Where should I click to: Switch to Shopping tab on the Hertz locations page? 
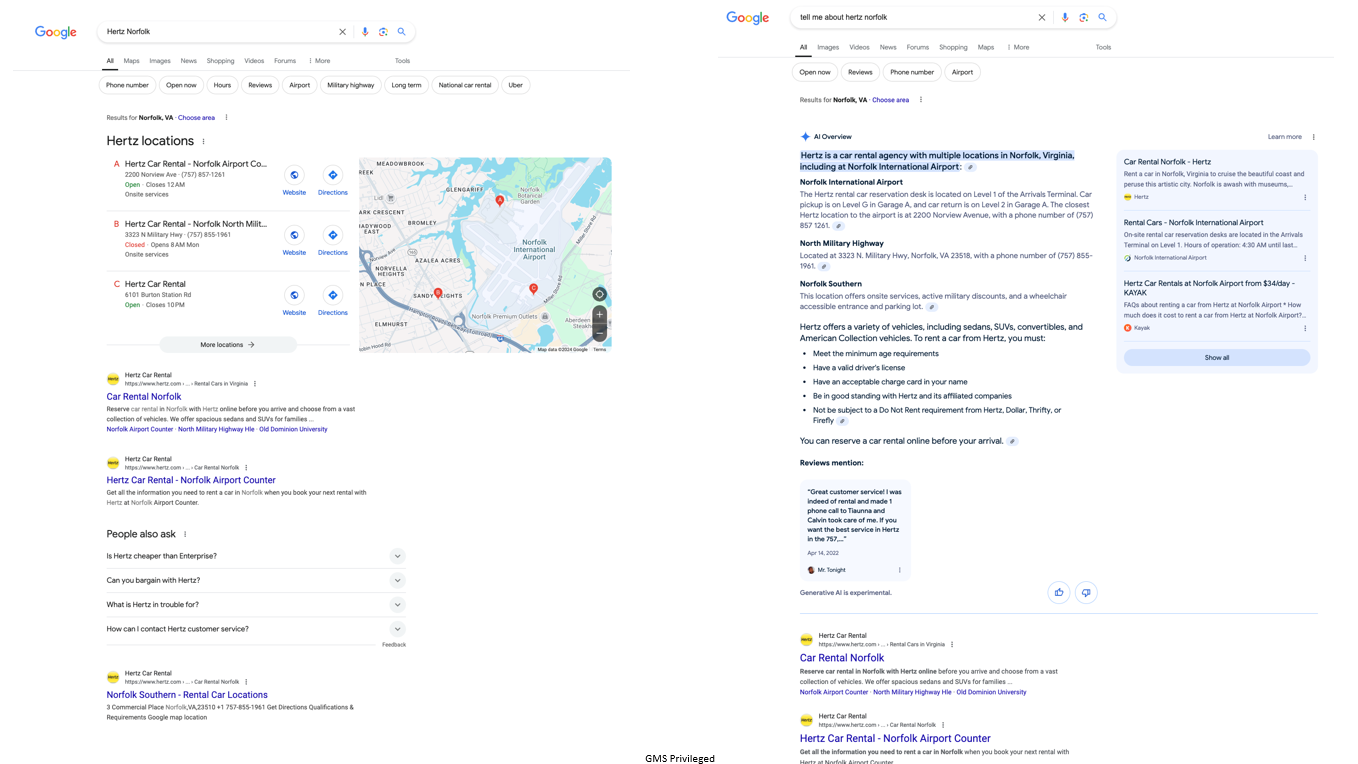pos(220,61)
